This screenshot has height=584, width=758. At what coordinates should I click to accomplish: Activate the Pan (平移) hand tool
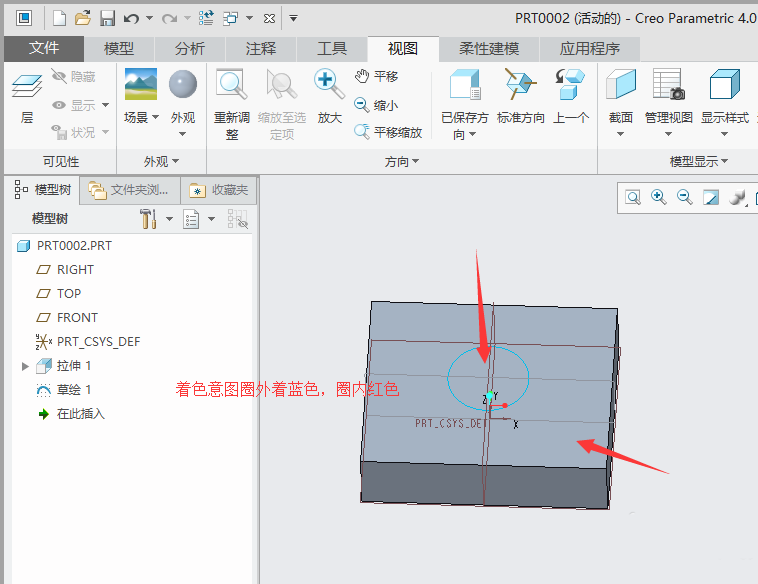[x=363, y=77]
